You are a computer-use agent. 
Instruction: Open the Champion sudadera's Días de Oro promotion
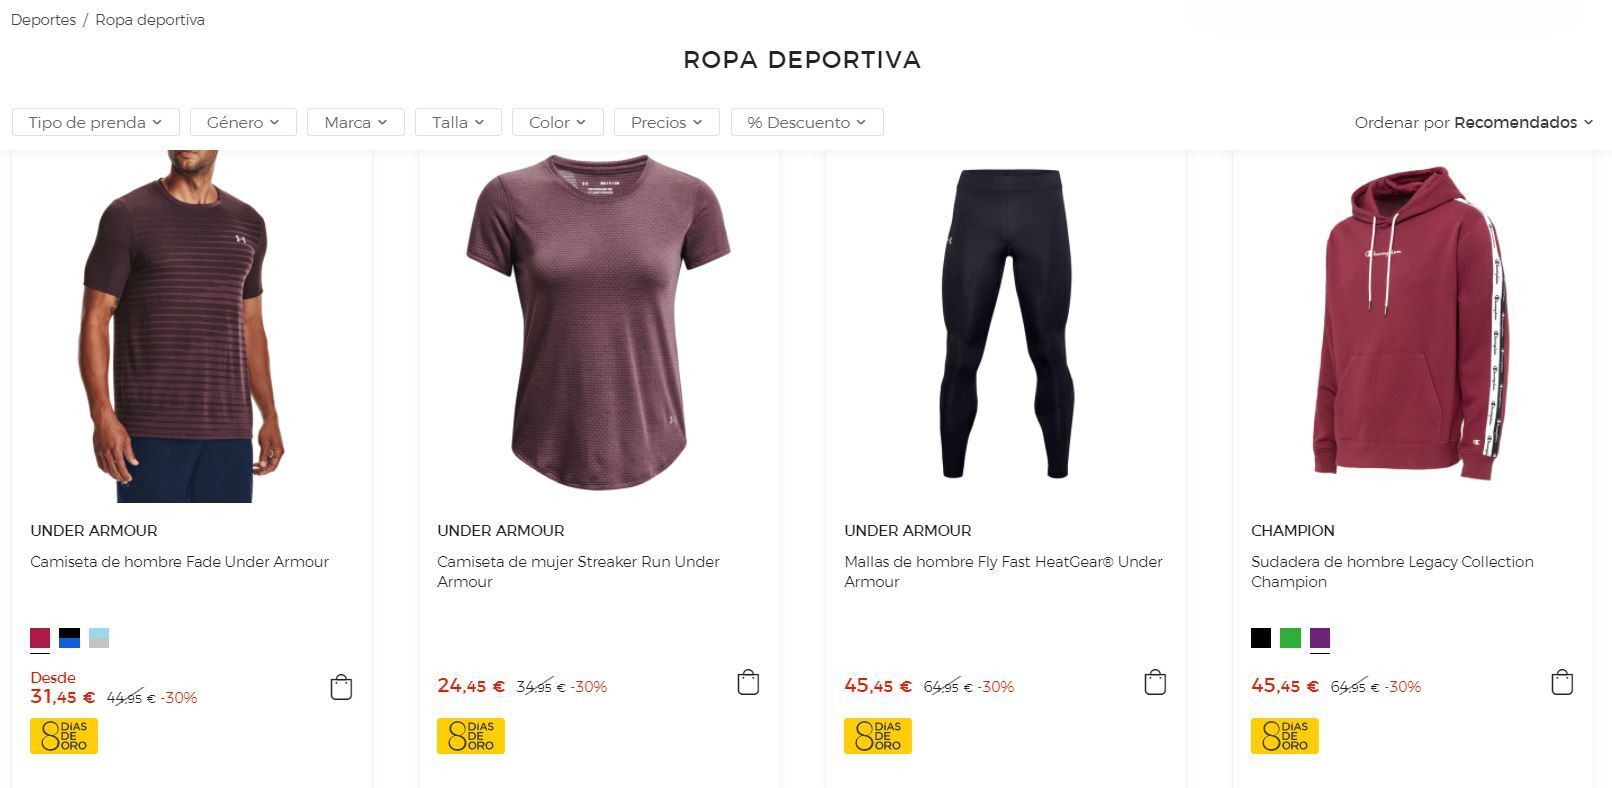point(1284,735)
